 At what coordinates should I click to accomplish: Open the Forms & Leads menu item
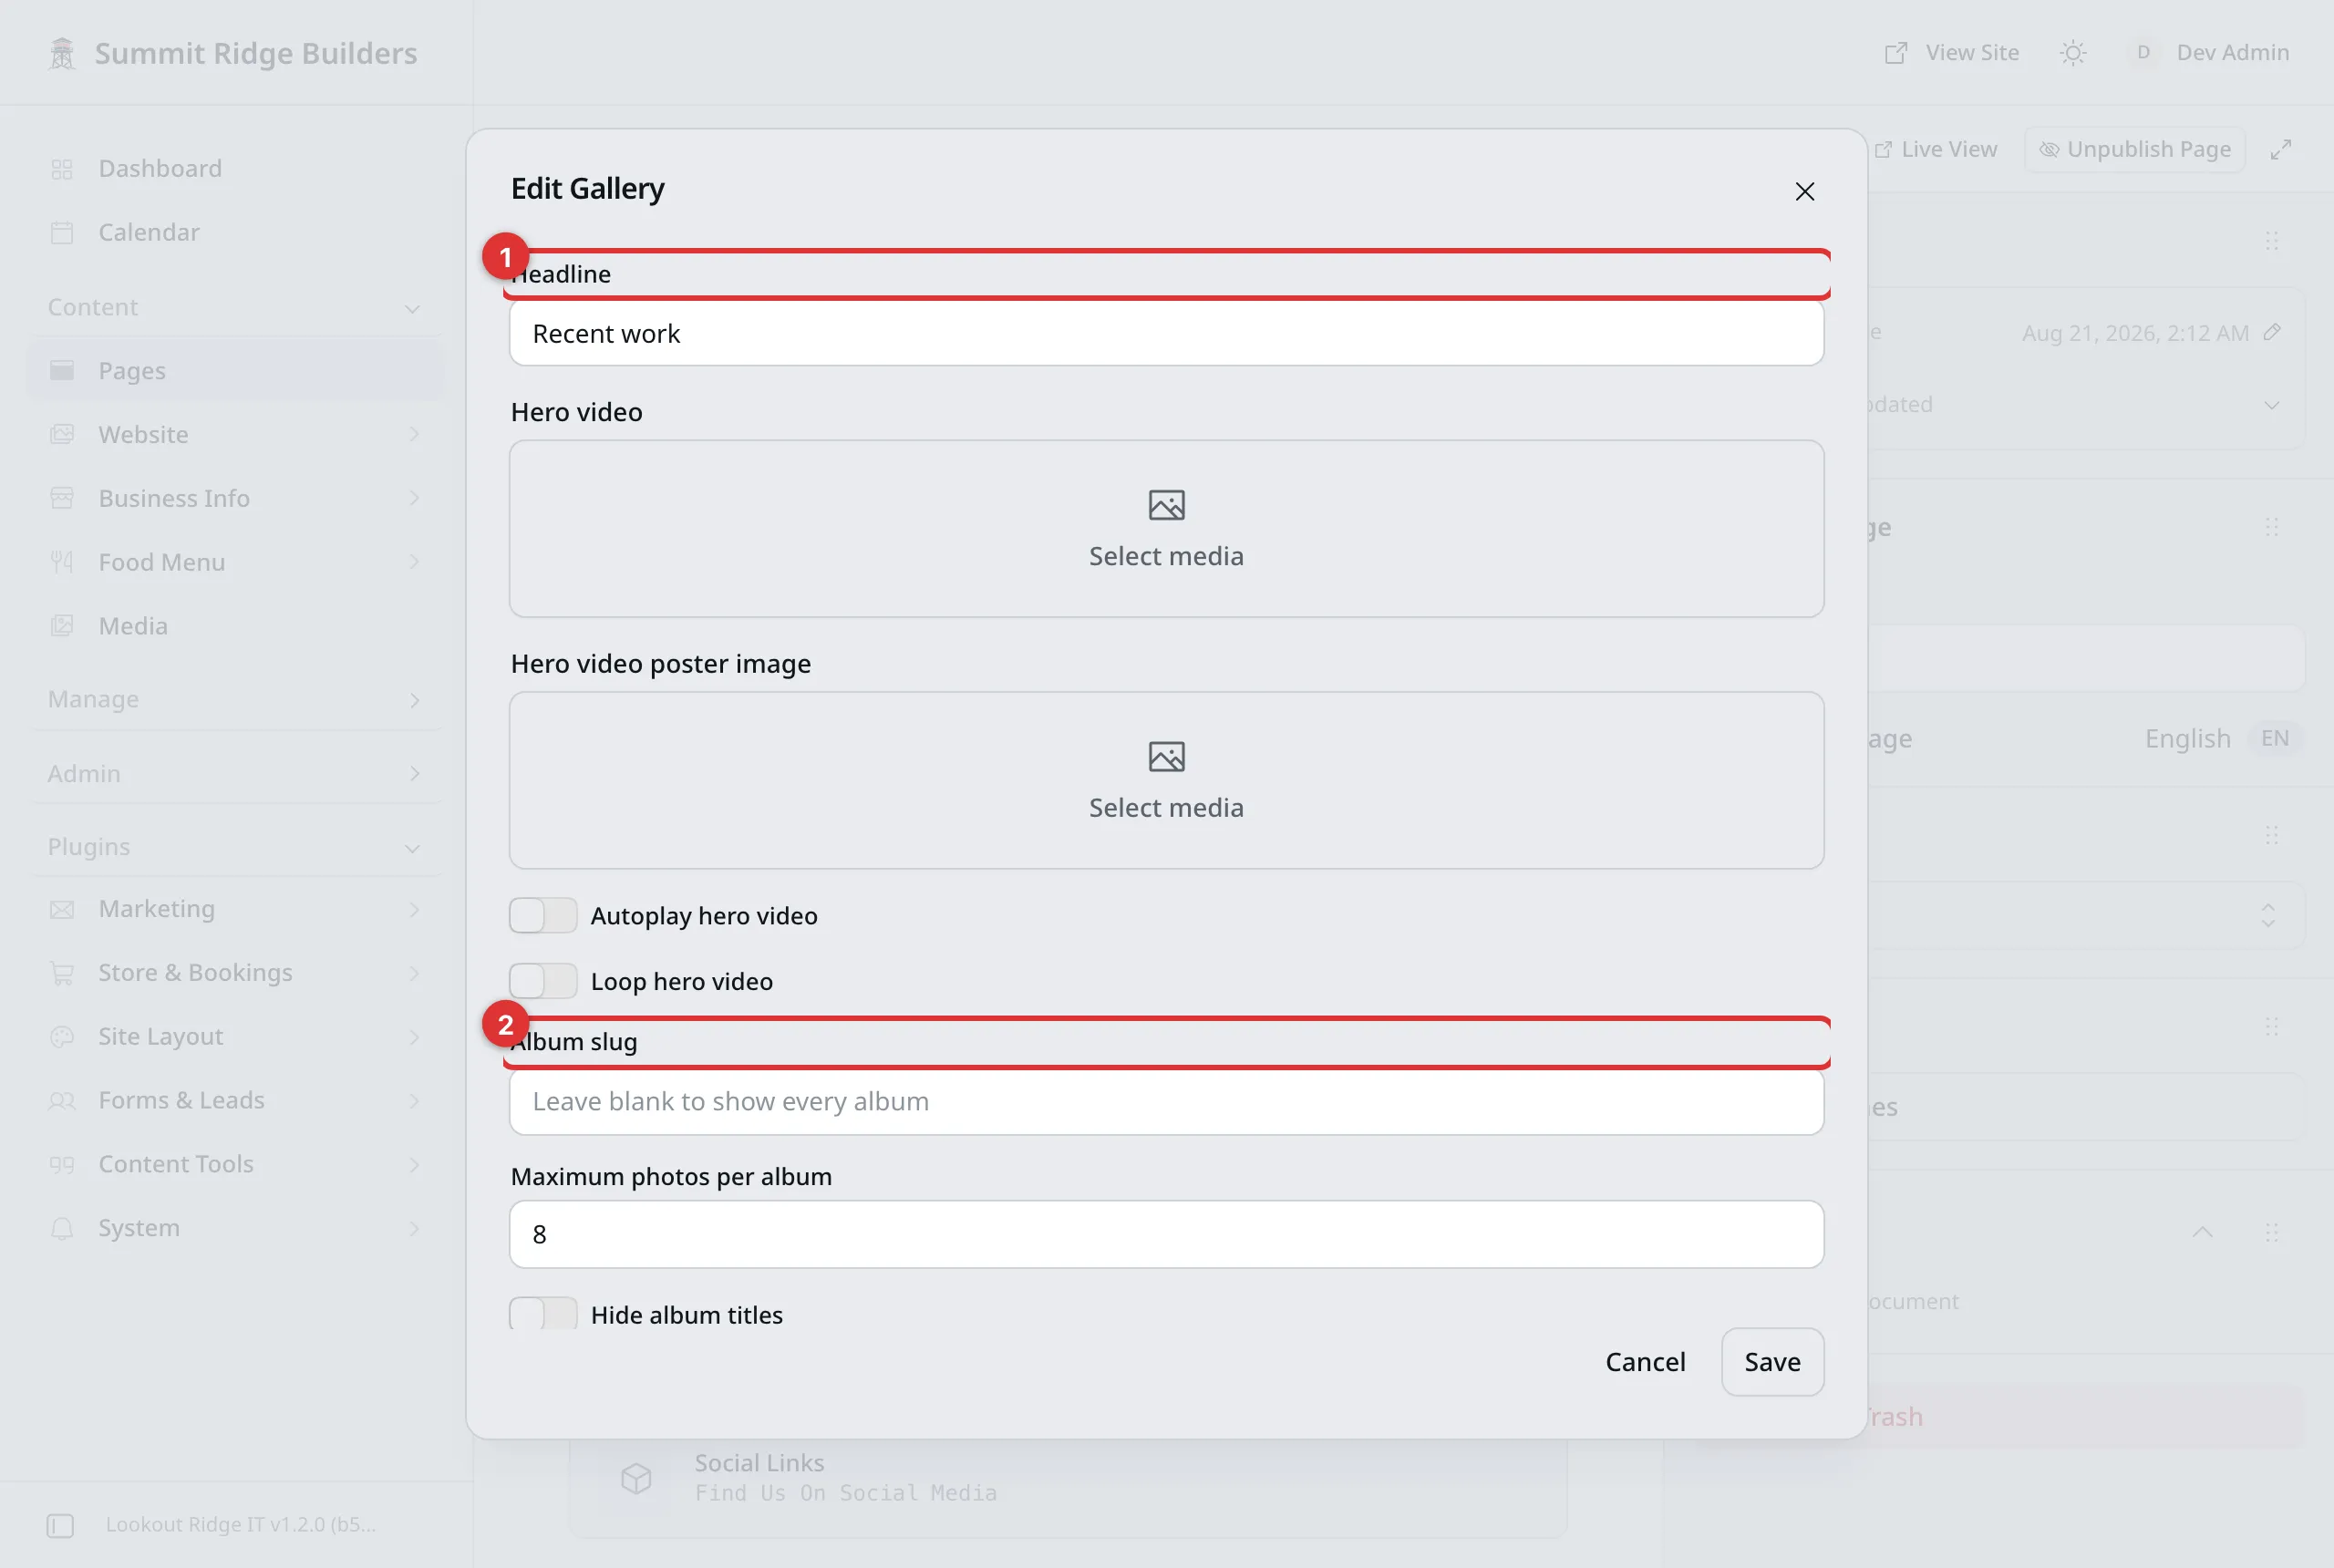pyautogui.click(x=234, y=1100)
